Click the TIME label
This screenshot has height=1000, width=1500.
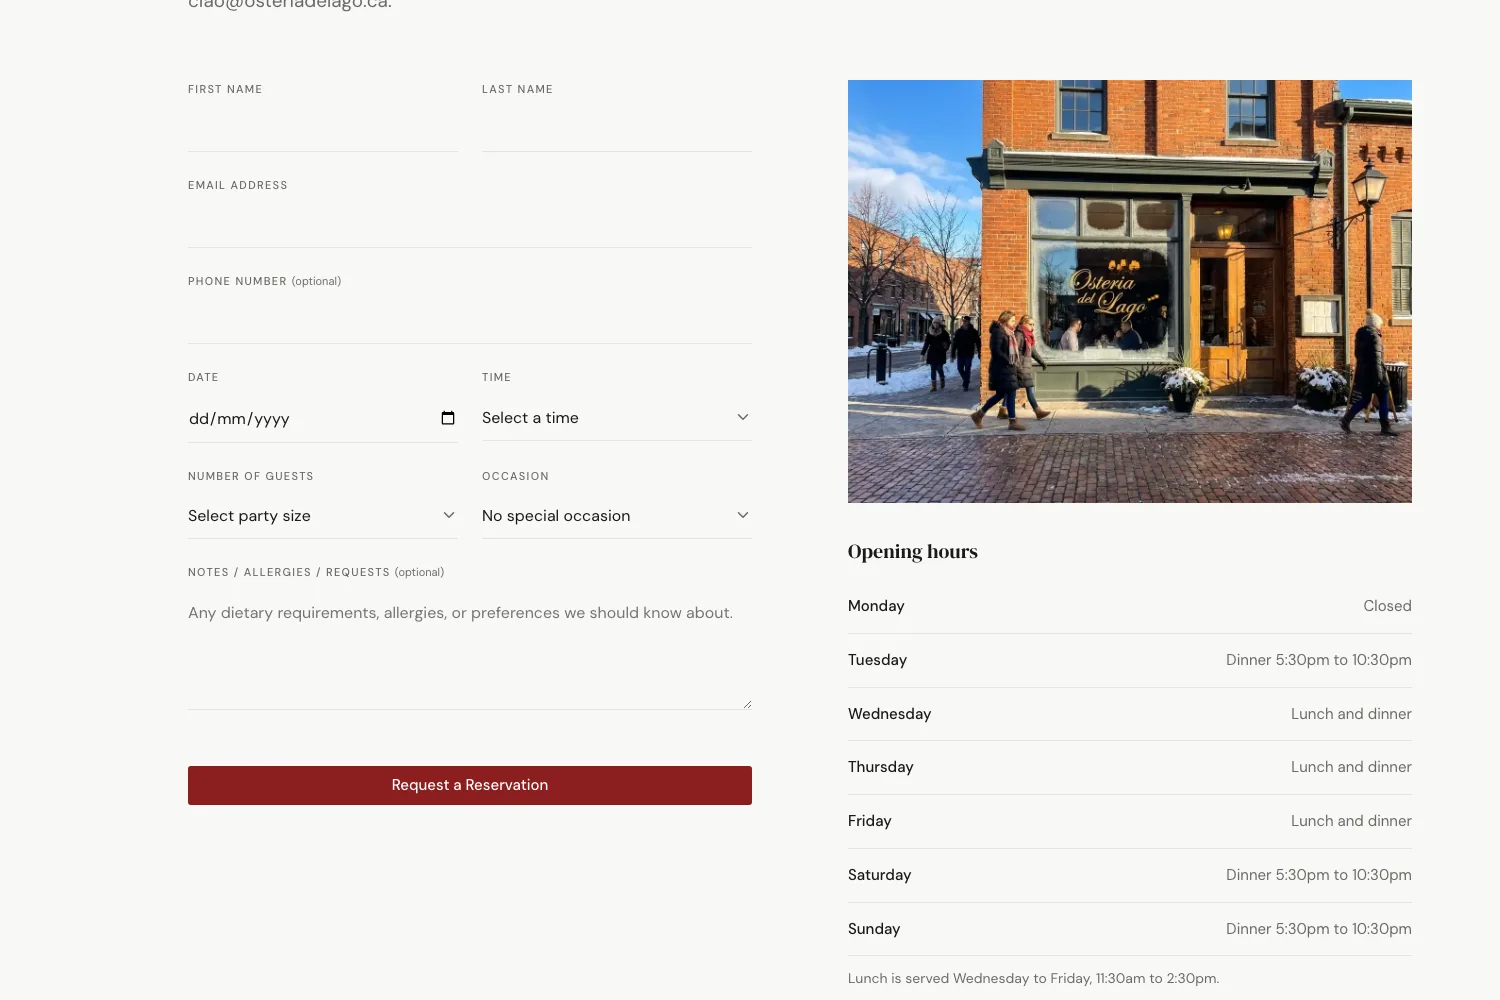496,377
